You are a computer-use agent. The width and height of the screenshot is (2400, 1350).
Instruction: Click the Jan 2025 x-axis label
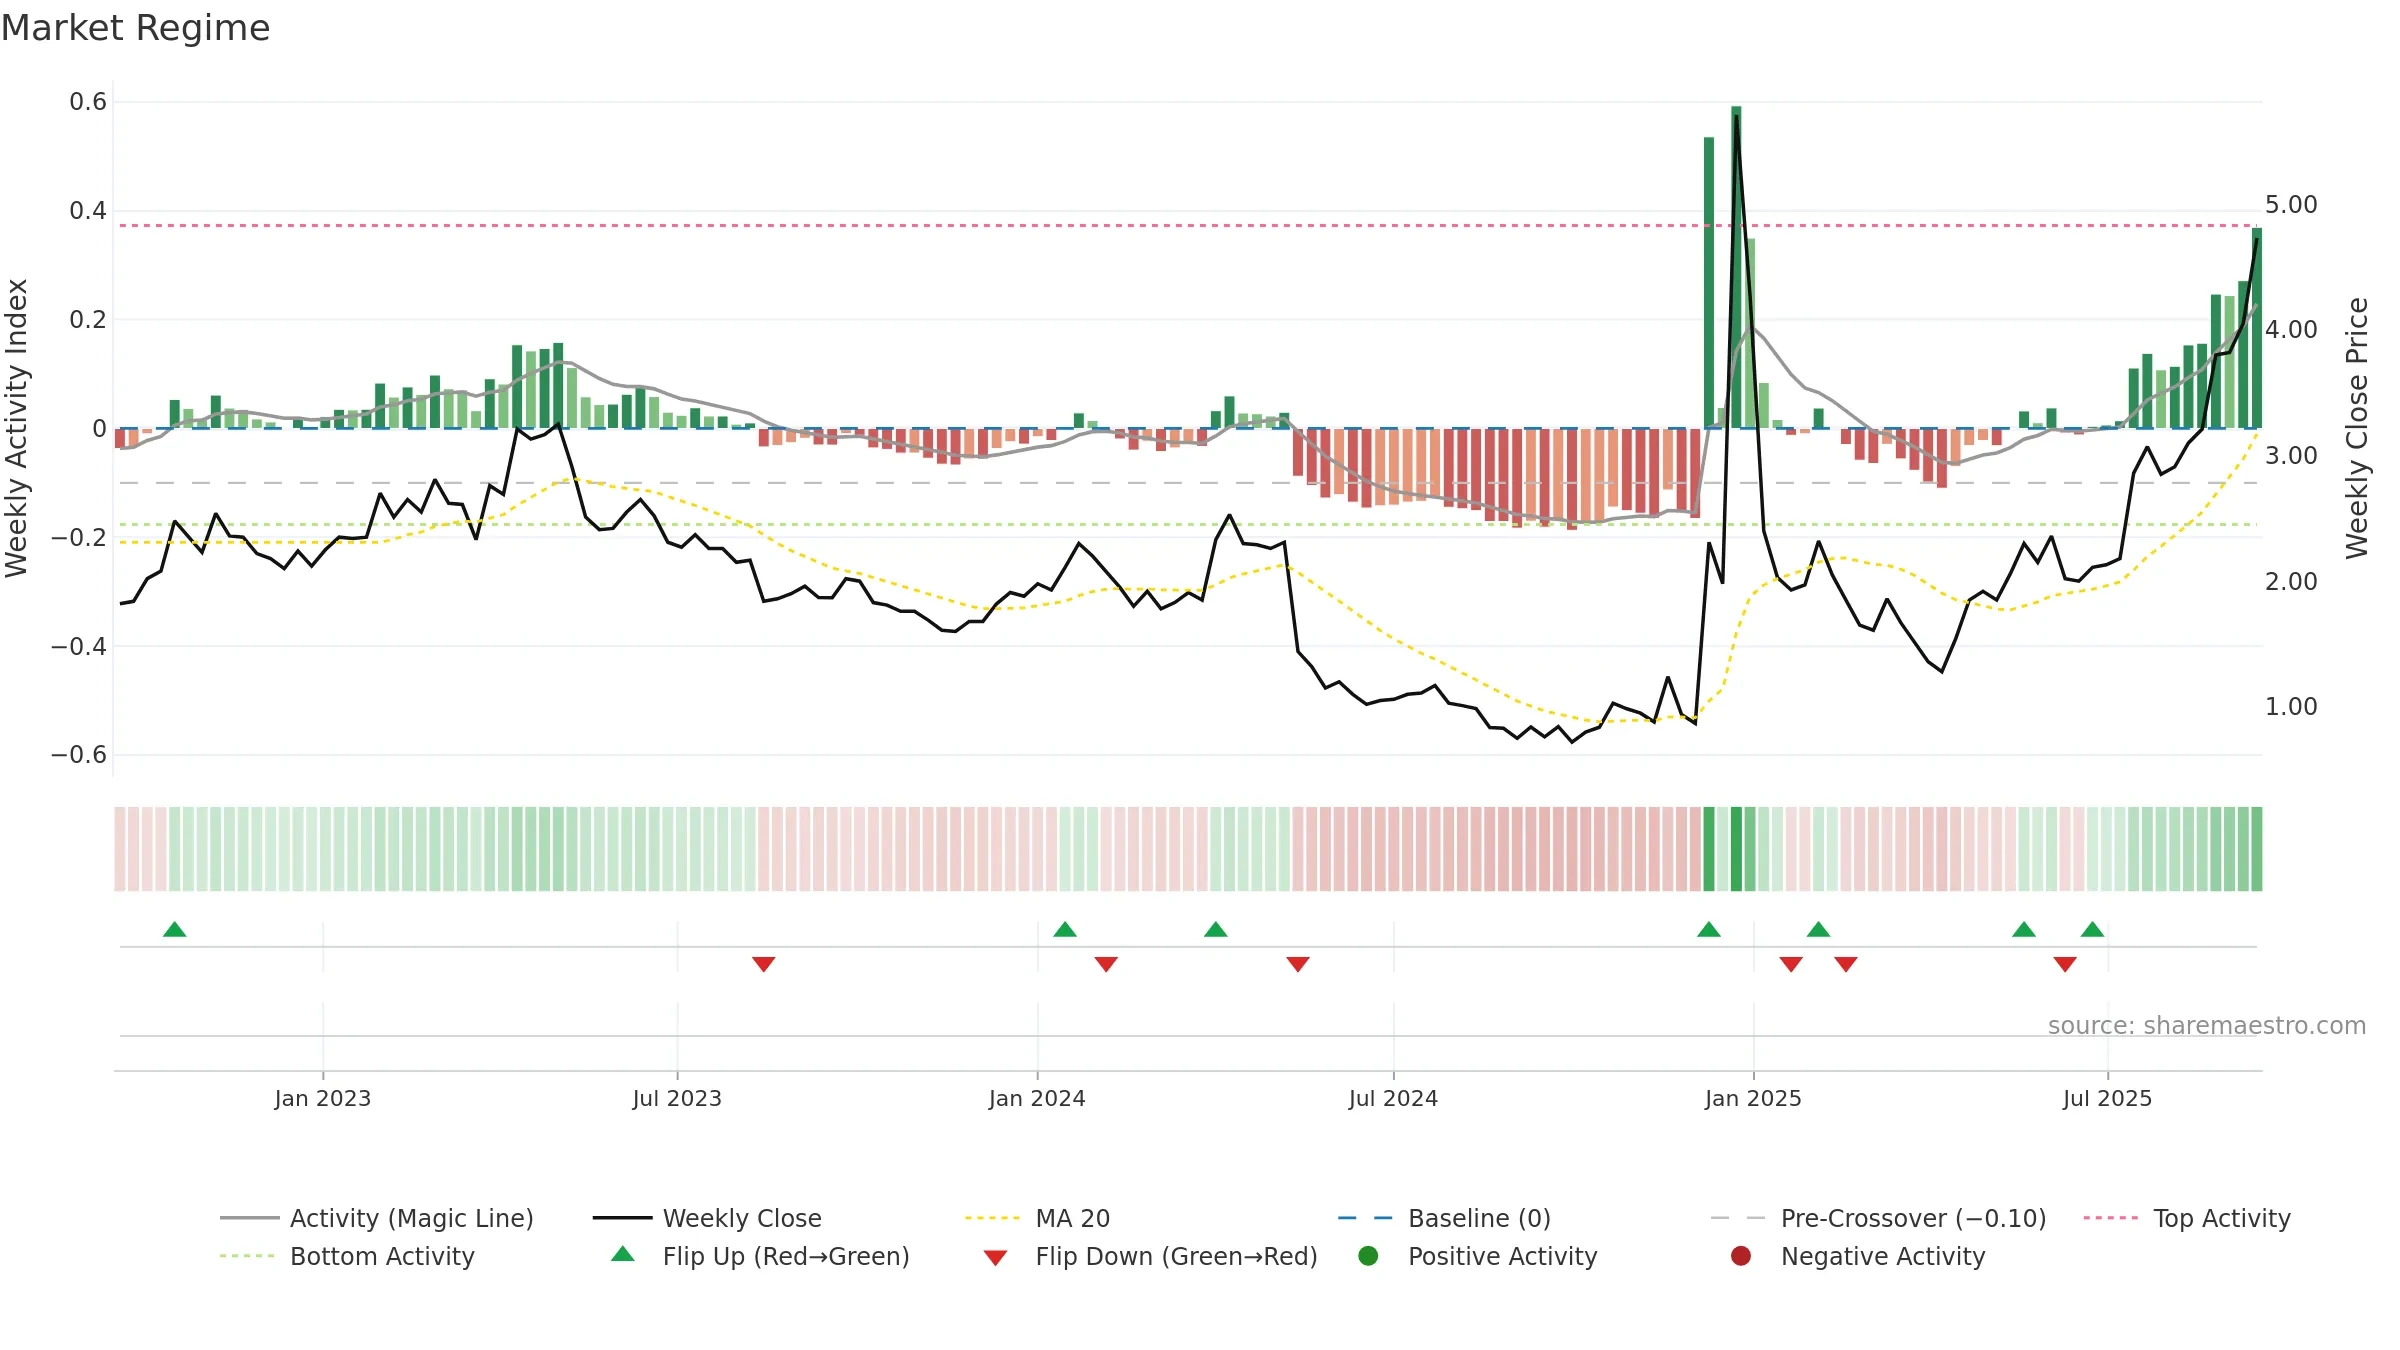(1753, 1098)
